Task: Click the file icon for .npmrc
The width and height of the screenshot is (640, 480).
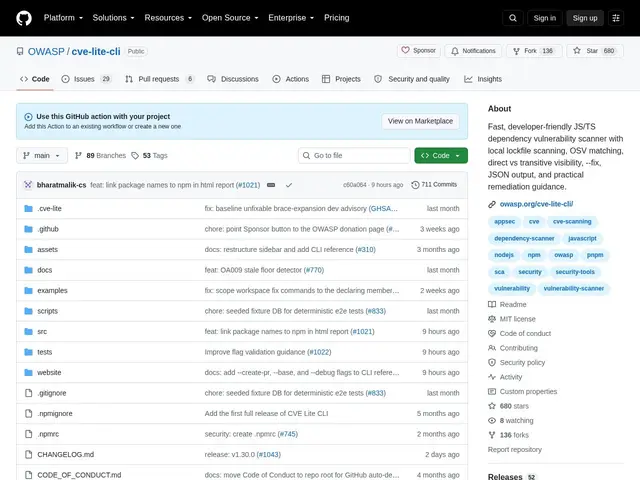Action: tap(28, 434)
